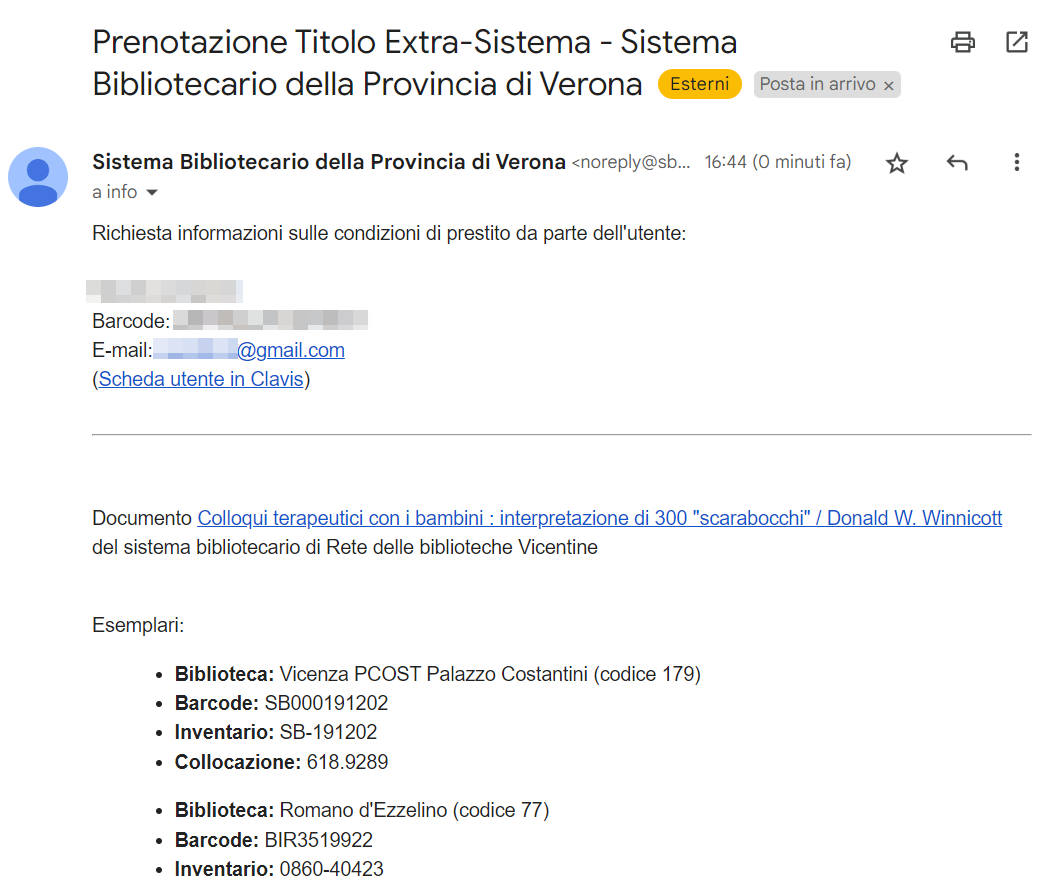Click the noreply sender email address
The width and height of the screenshot is (1054, 885).
point(631,163)
